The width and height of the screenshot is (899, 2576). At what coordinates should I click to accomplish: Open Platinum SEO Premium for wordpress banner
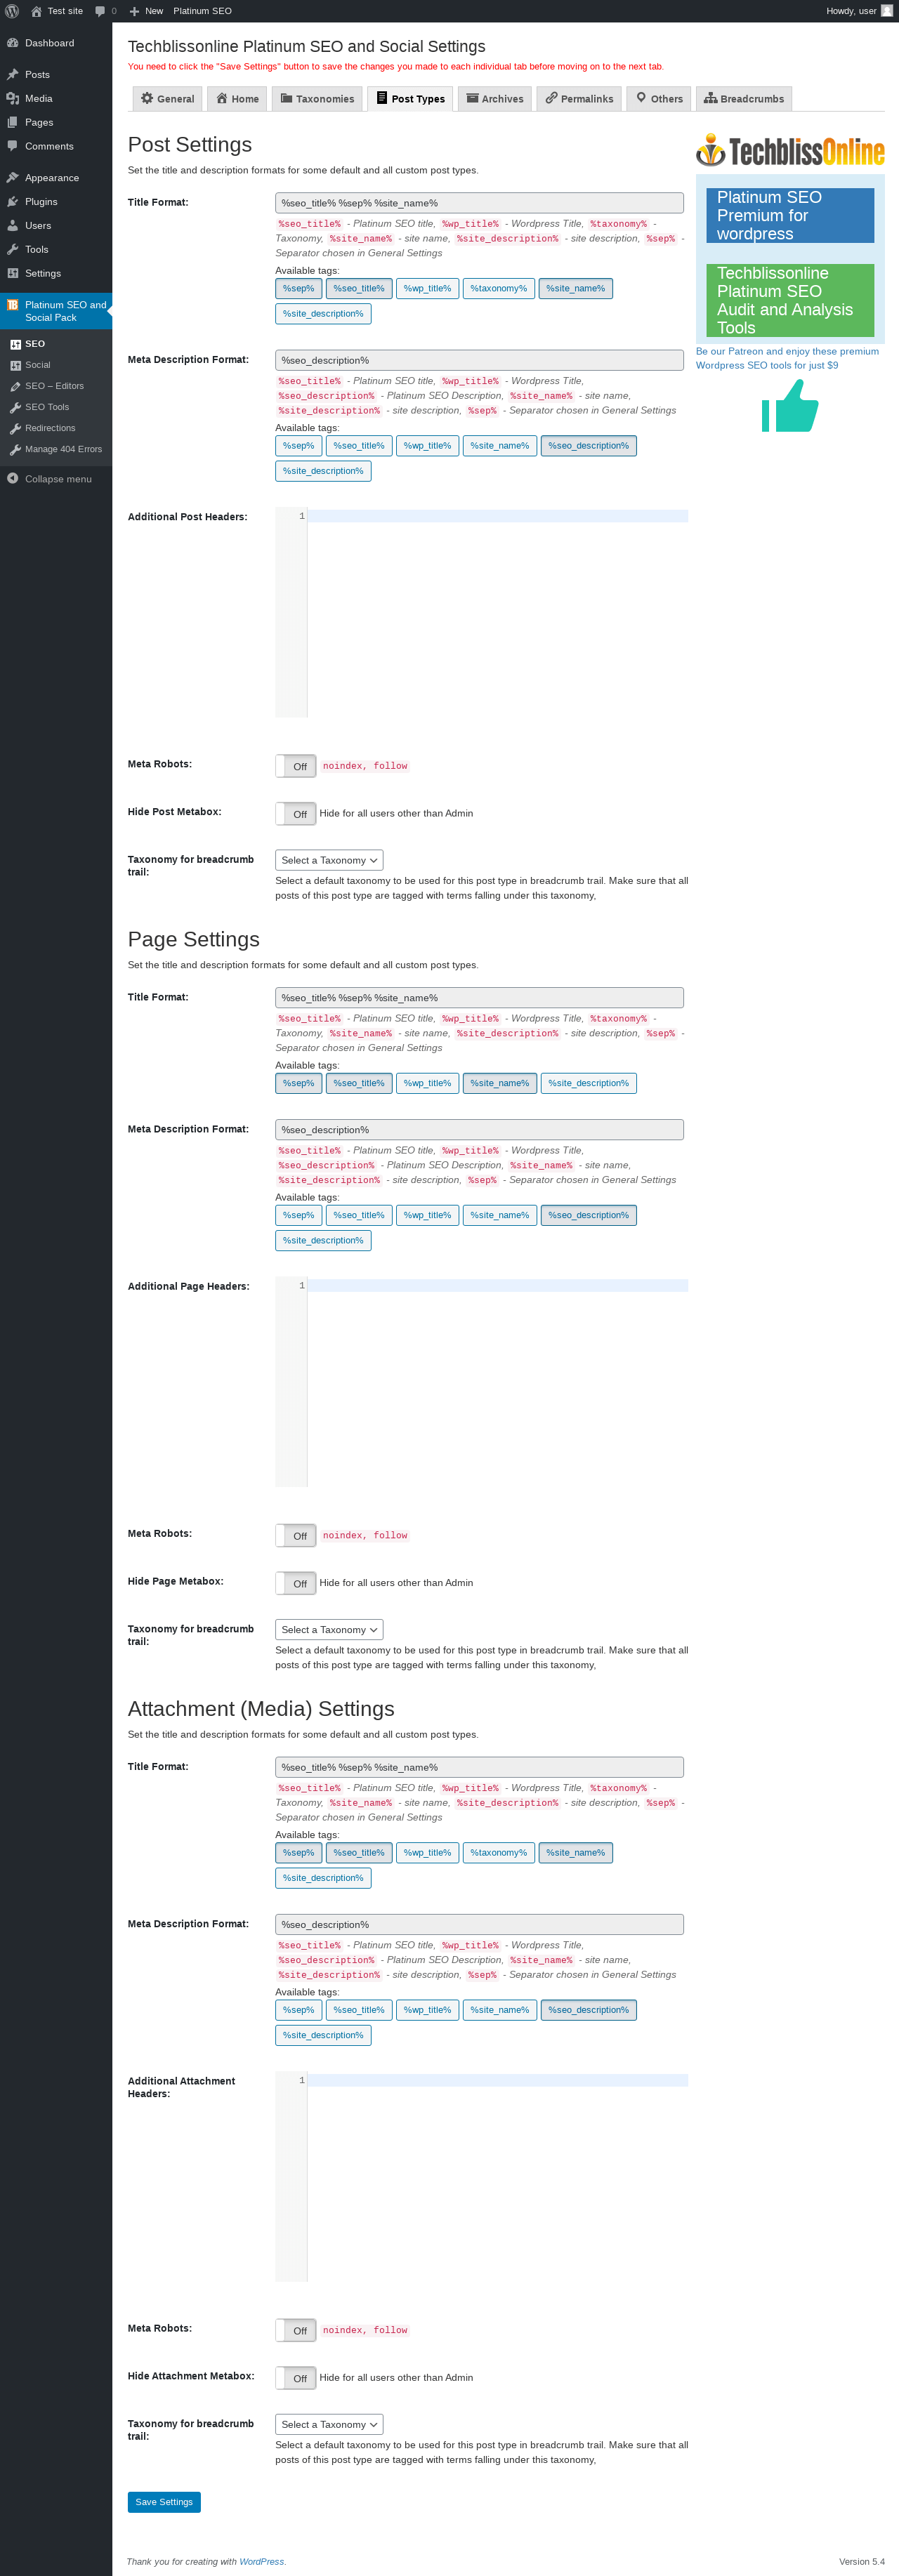click(x=790, y=215)
